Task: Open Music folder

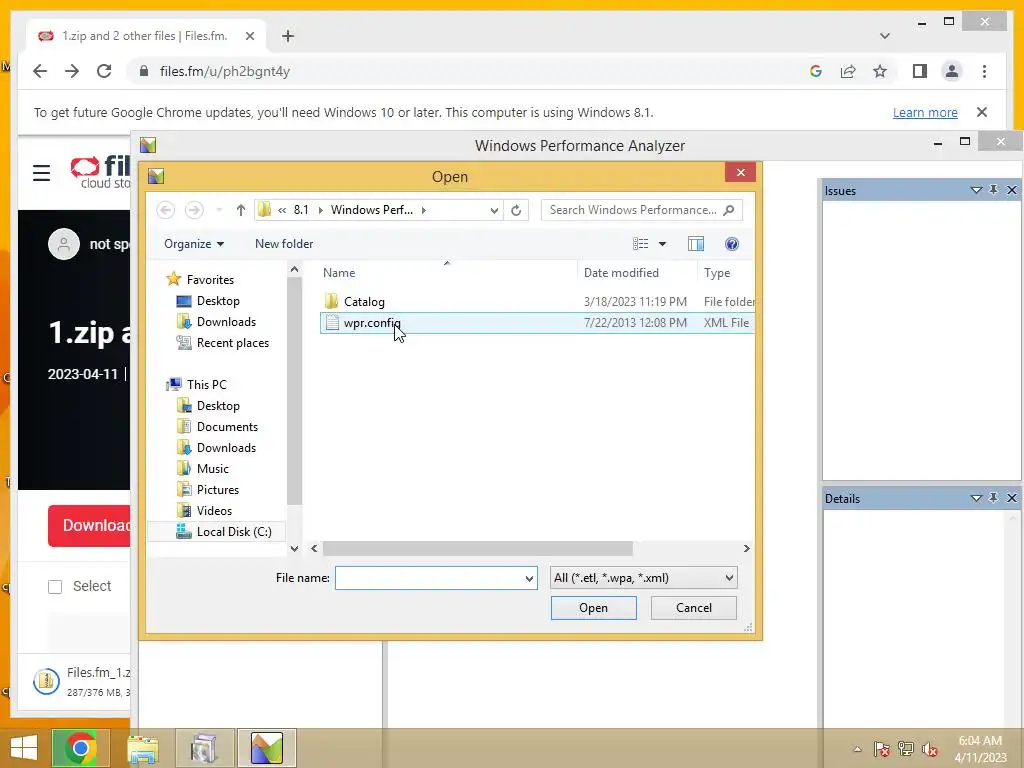Action: click(x=212, y=468)
